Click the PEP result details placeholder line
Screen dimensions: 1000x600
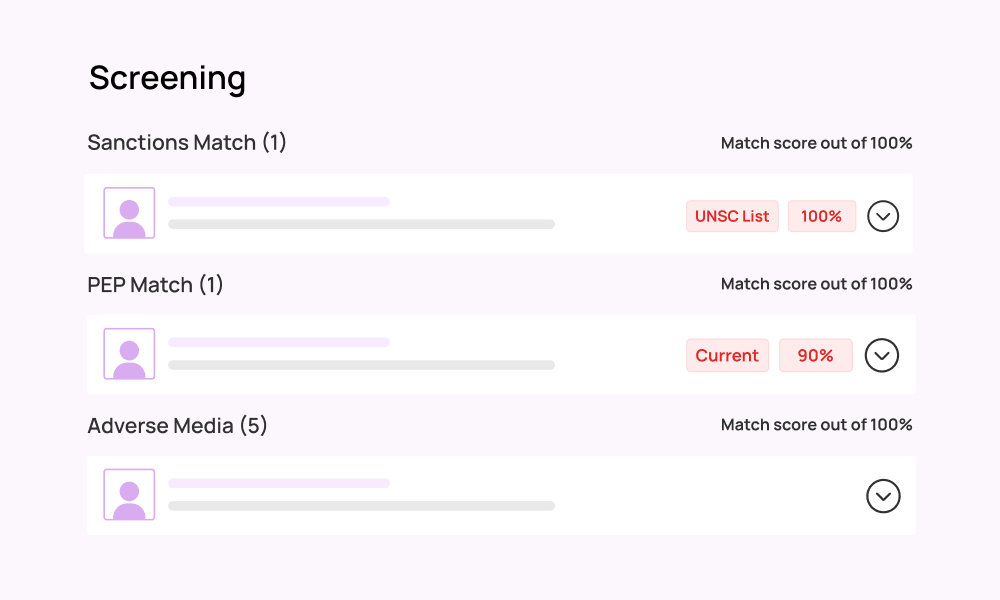(x=362, y=365)
